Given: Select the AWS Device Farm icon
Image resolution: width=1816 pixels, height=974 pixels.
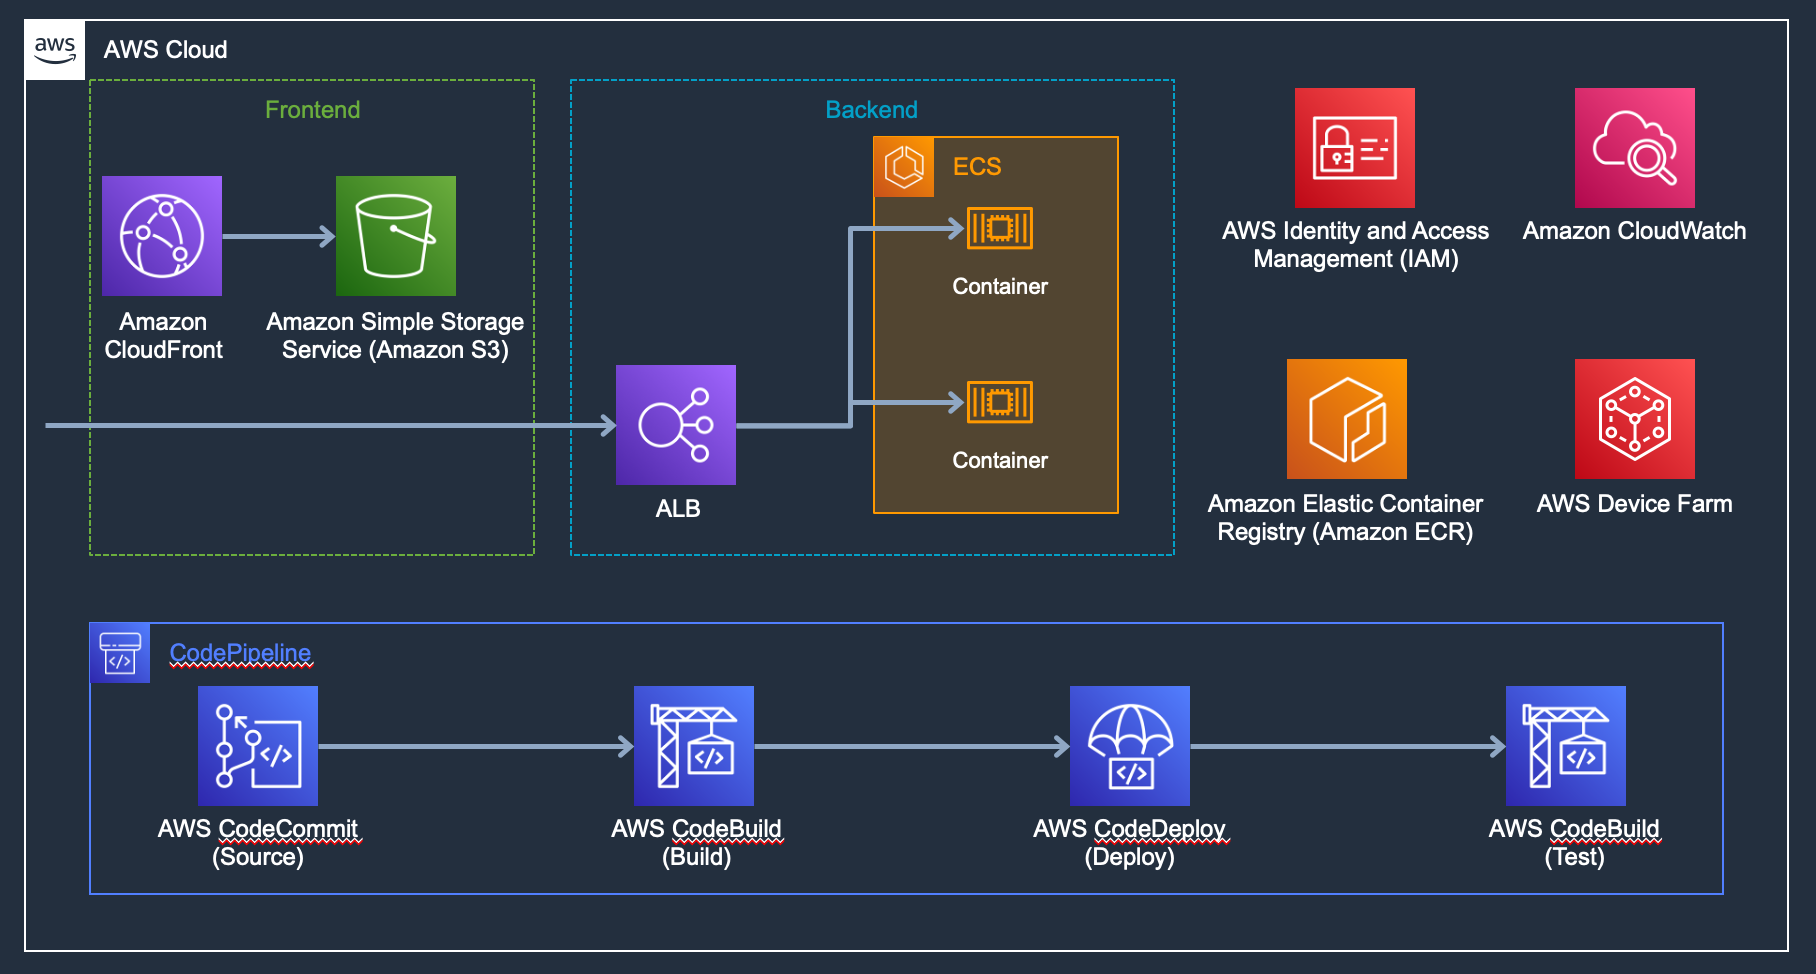Looking at the screenshot, I should point(1635,419).
